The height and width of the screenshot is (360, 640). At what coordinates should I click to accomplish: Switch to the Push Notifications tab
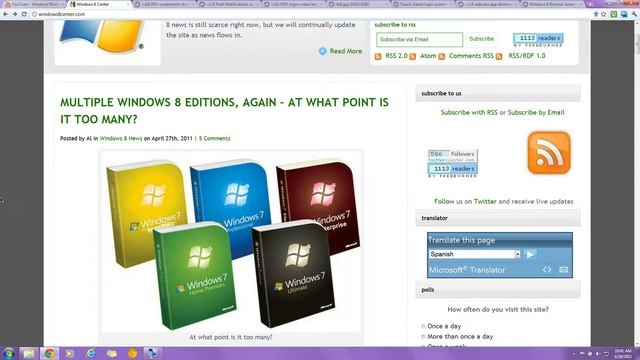coord(230,4)
